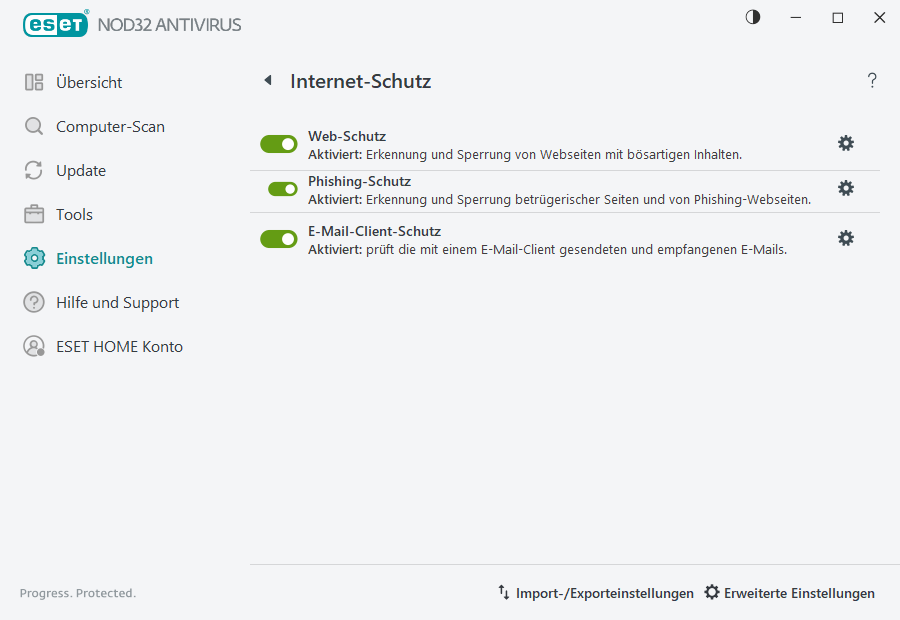The height and width of the screenshot is (620, 900).
Task: Open help via the question mark icon
Action: point(871,80)
